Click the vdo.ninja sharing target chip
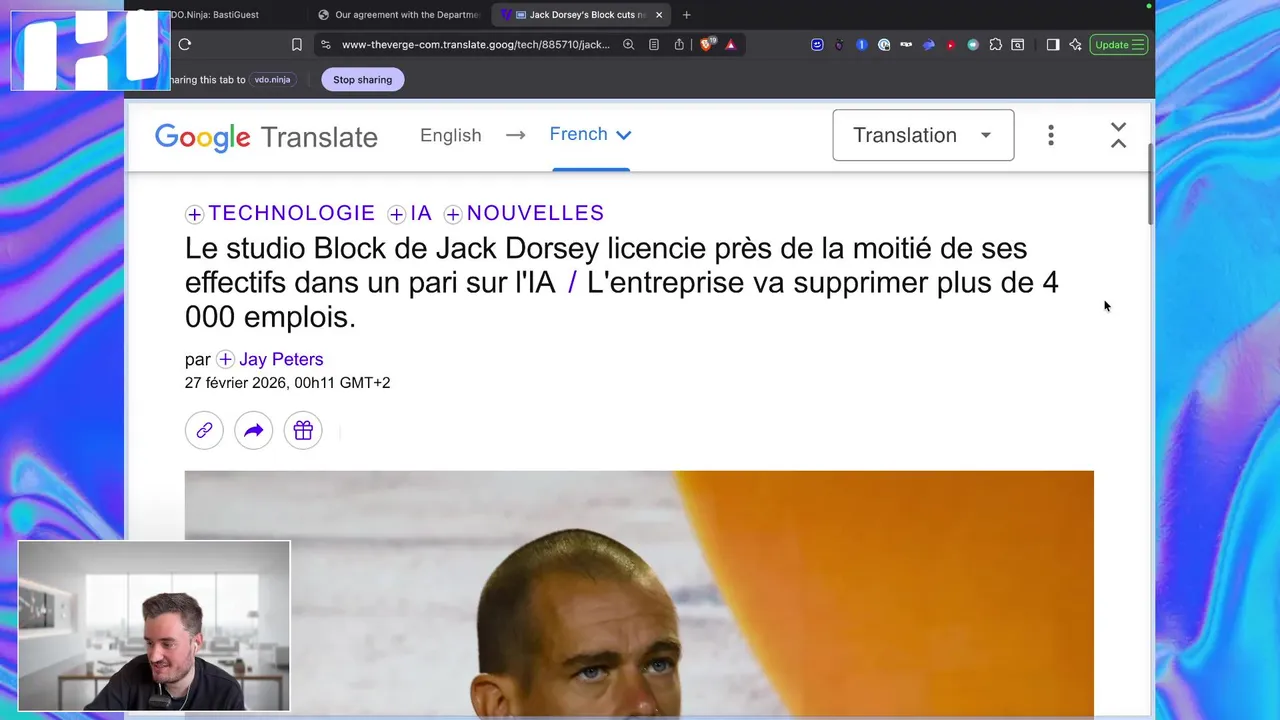This screenshot has height=720, width=1280. [x=272, y=80]
